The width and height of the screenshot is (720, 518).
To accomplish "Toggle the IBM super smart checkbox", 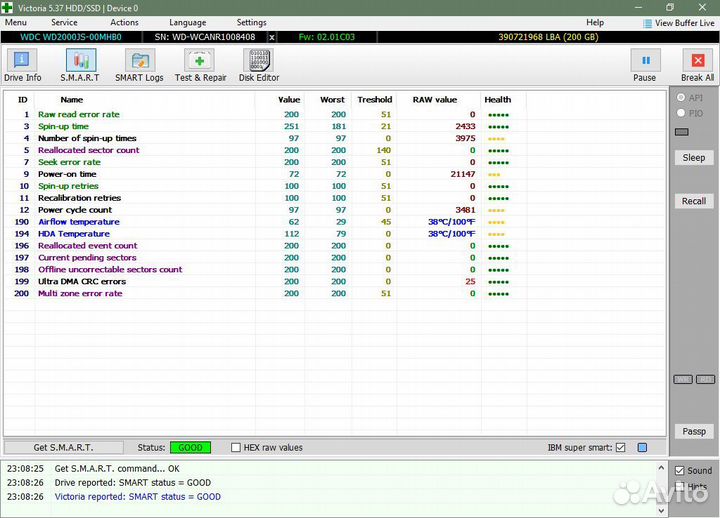I will pyautogui.click(x=621, y=447).
